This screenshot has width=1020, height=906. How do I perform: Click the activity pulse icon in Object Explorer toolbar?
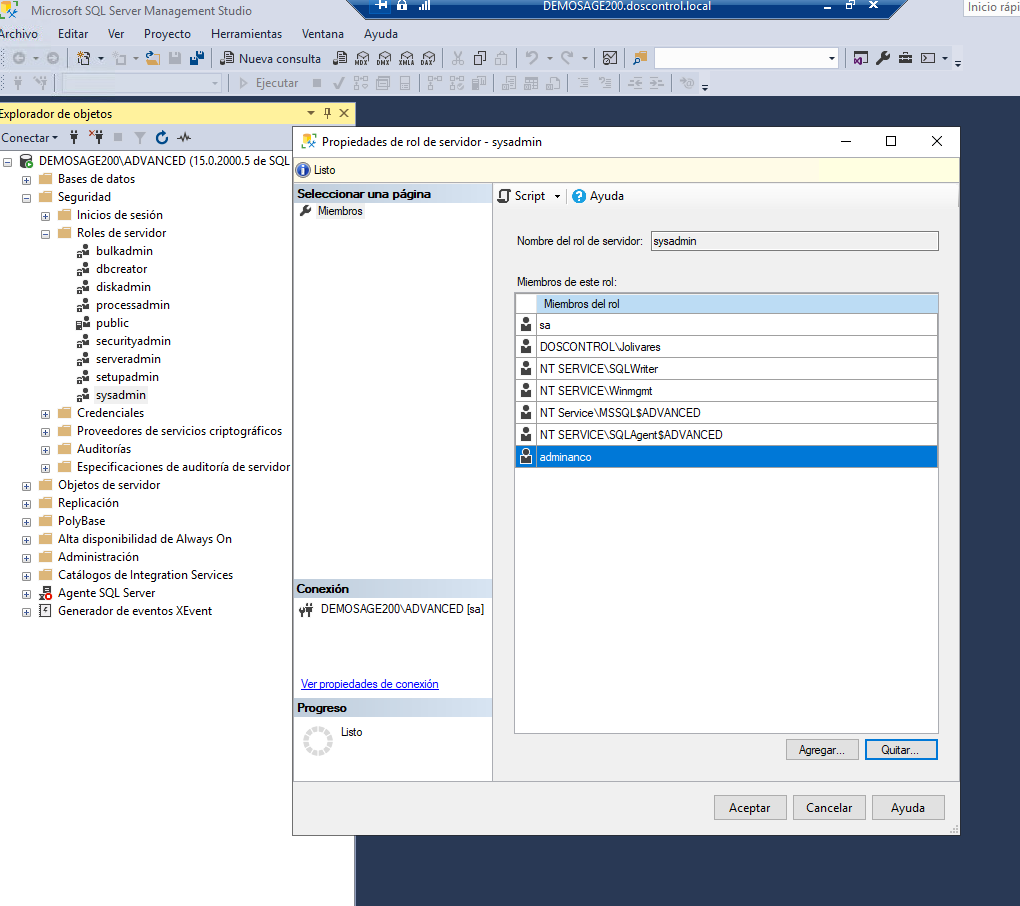[x=184, y=137]
